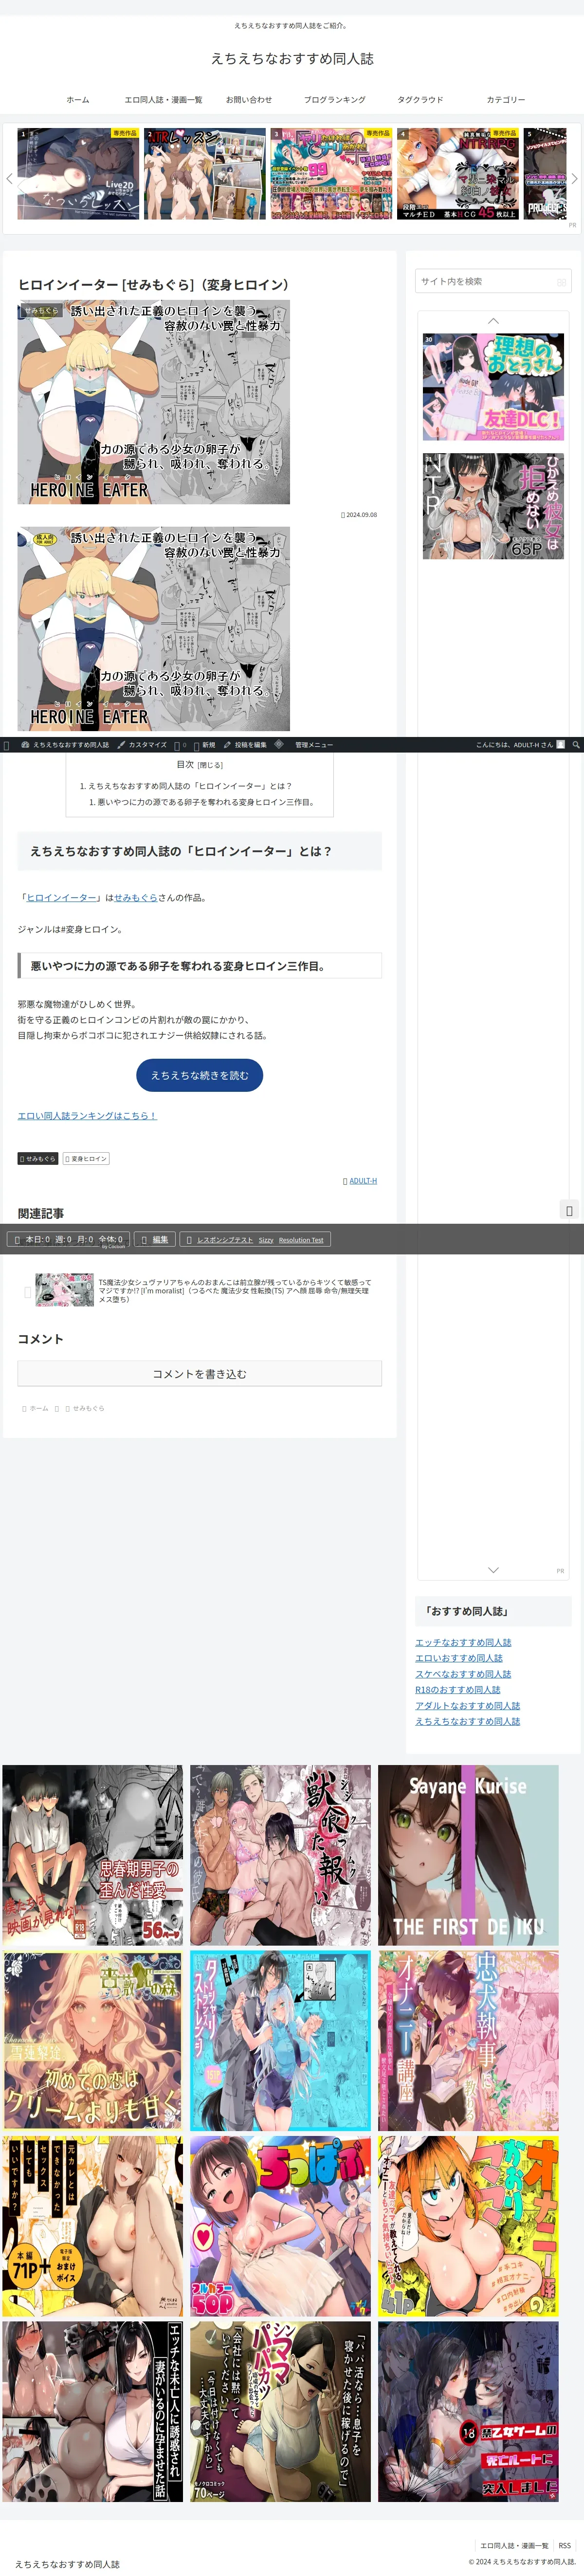Open the カテゴリー menu item
This screenshot has width=584, height=2576.
[x=506, y=100]
